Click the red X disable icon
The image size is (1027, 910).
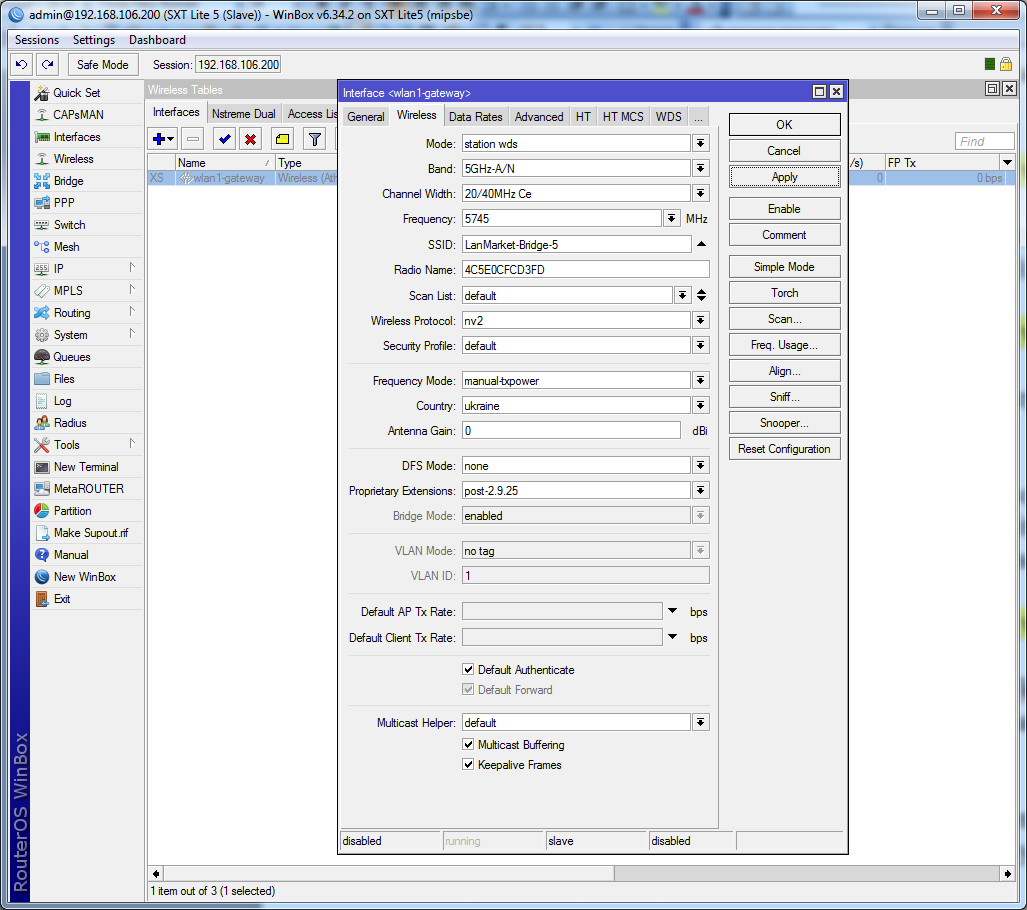pos(251,139)
